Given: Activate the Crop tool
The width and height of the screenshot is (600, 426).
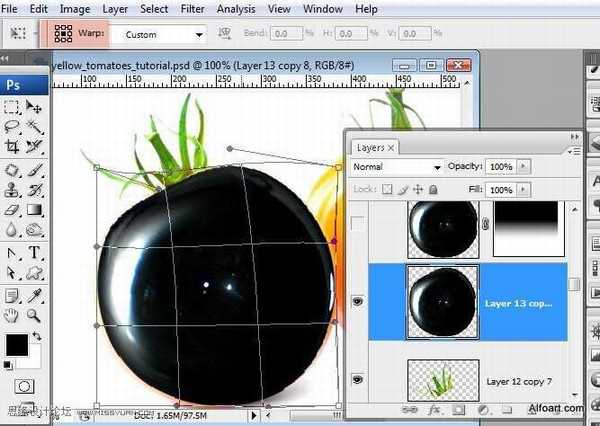Looking at the screenshot, I should tap(12, 148).
